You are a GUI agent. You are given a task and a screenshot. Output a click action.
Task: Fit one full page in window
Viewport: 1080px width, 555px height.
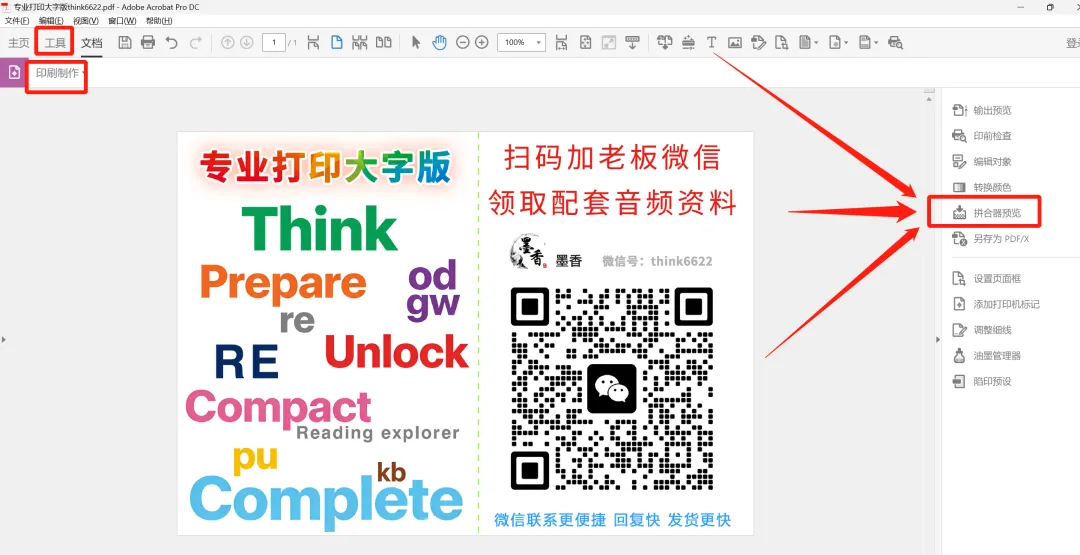tap(585, 43)
